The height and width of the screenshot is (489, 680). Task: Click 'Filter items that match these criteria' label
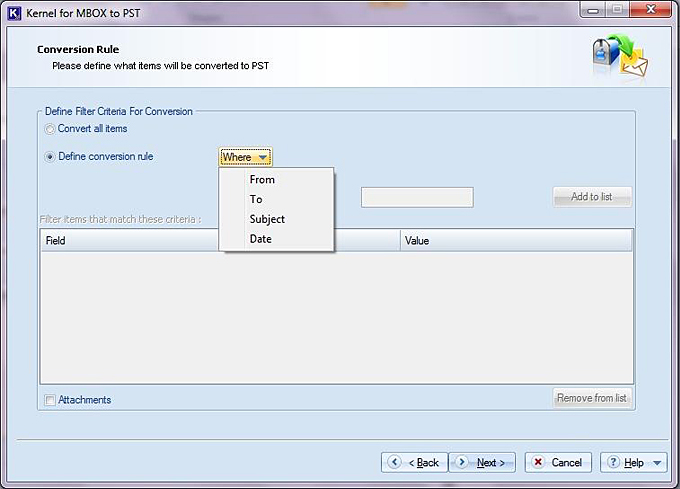(121, 219)
